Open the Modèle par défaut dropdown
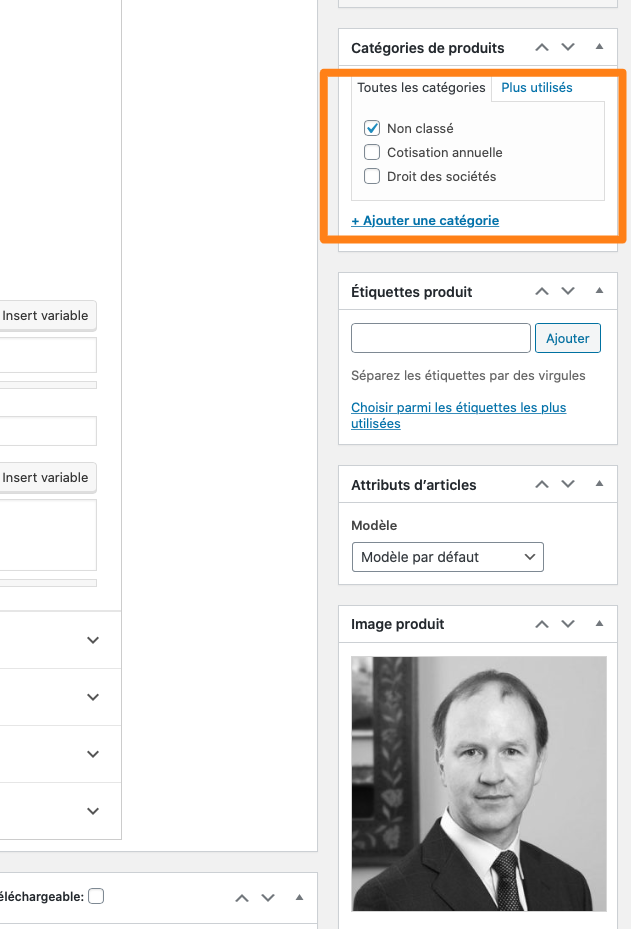Screen dimensions: 631x929 coord(447,557)
